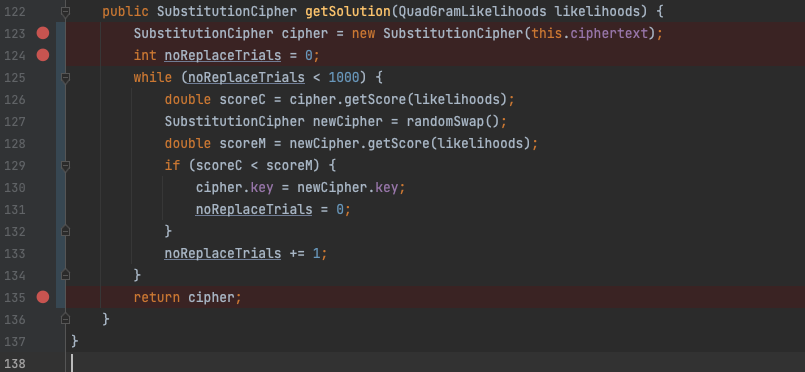
Task: Click the getSolution method name
Action: tap(348, 11)
